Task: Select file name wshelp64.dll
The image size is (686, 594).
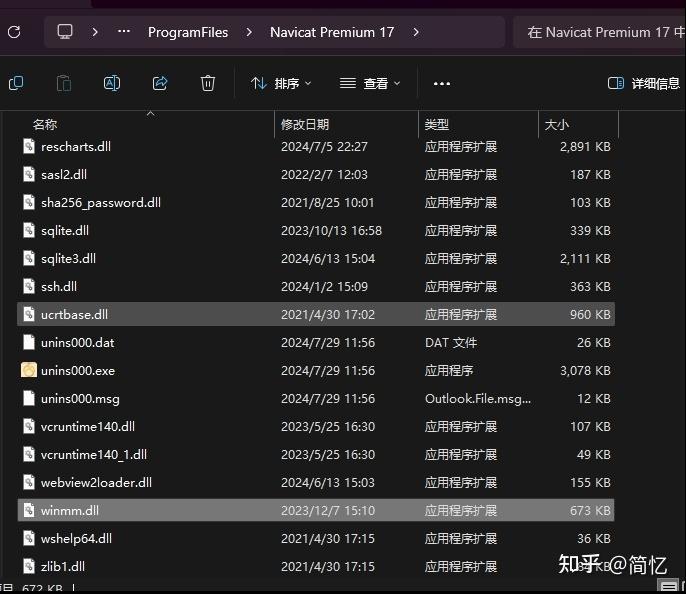Action: click(x=76, y=538)
